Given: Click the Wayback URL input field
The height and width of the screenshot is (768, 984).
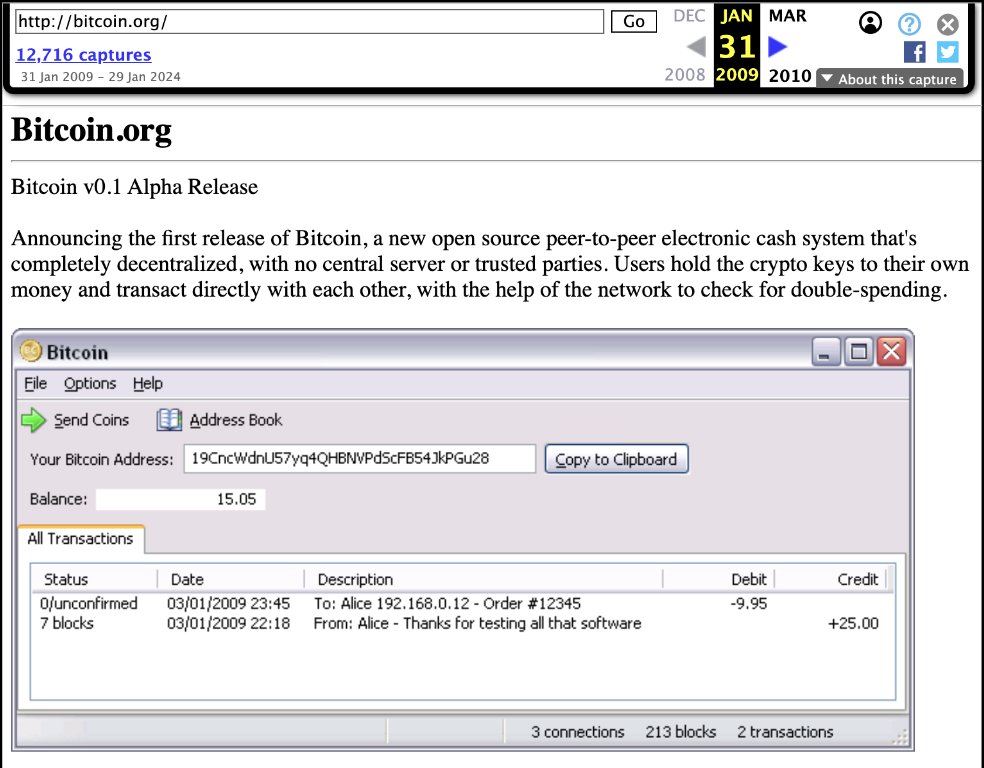Looking at the screenshot, I should 309,22.
